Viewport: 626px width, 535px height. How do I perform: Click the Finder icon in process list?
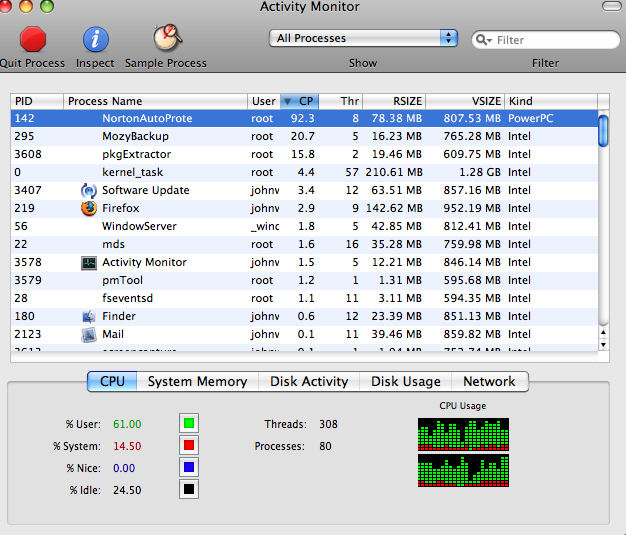click(88, 316)
